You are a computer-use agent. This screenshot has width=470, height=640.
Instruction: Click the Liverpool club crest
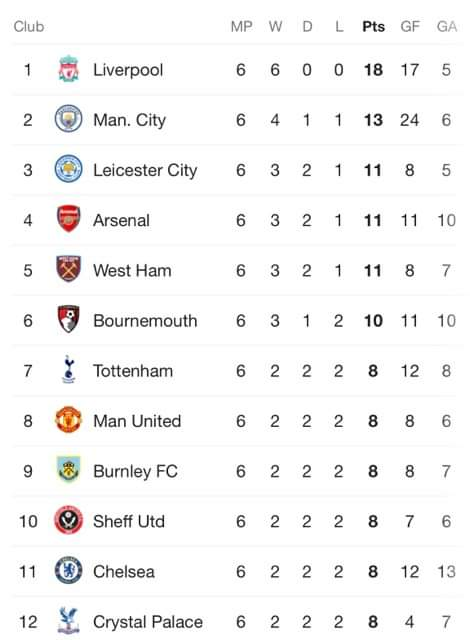(x=69, y=69)
